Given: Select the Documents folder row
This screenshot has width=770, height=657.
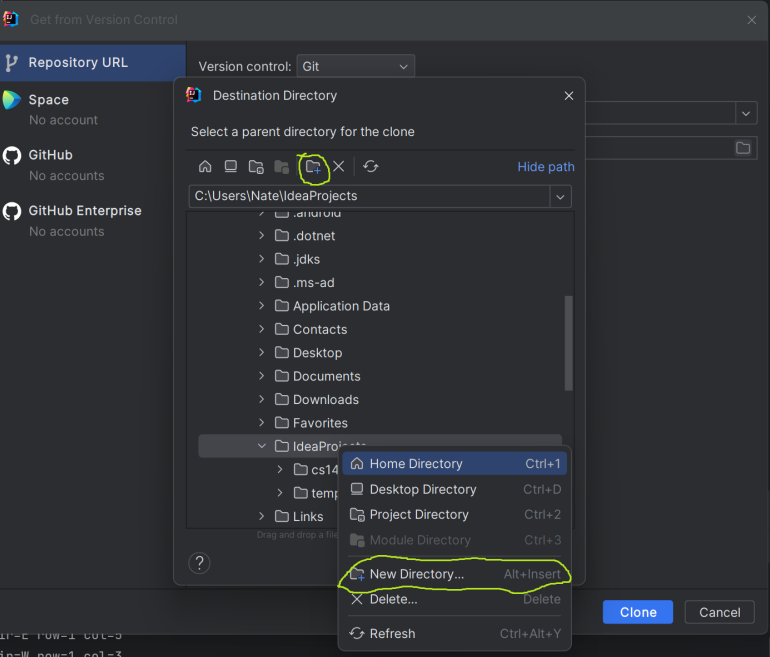Looking at the screenshot, I should tap(380, 376).
